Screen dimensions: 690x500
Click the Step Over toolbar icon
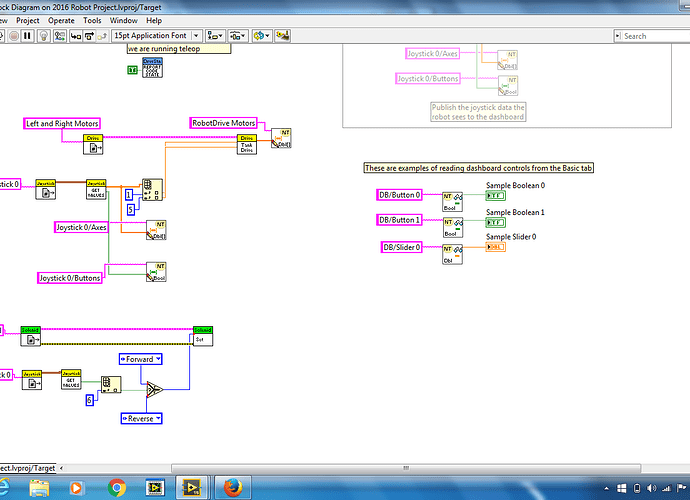89,36
